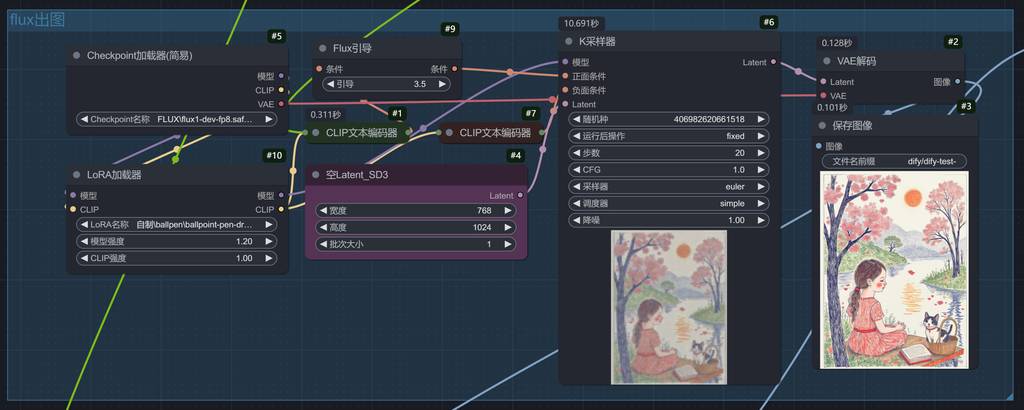The width and height of the screenshot is (1024, 410).
Task: Click the saved image preview in 保存图像
Action: pos(895,268)
